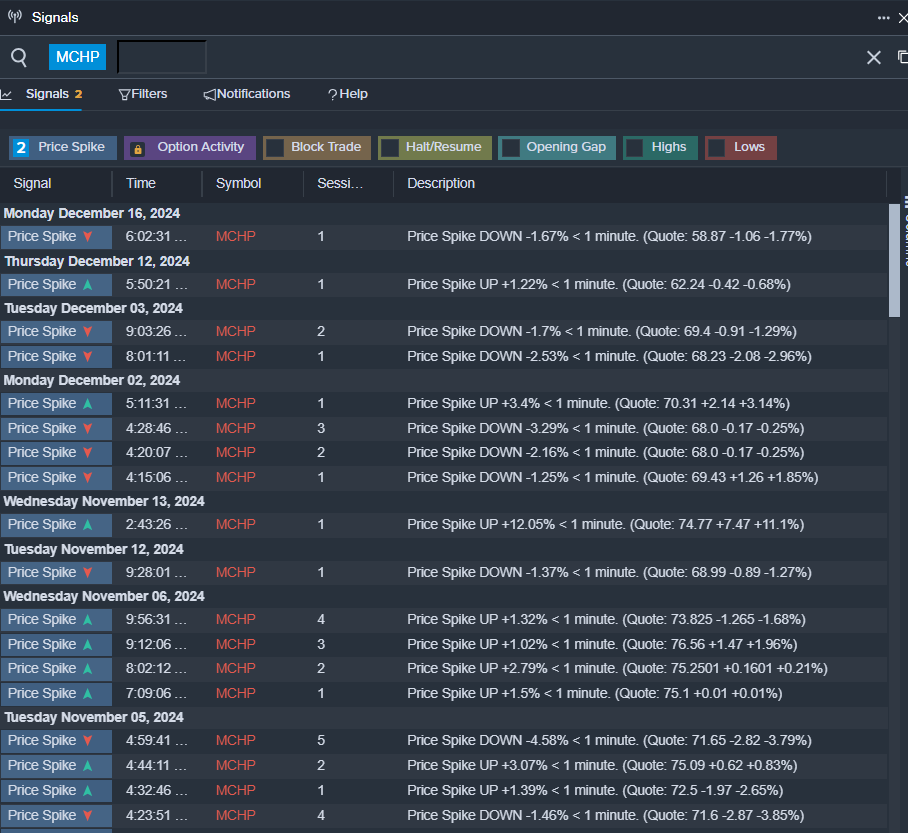Click the lock icon on Option Activity

coord(138,149)
